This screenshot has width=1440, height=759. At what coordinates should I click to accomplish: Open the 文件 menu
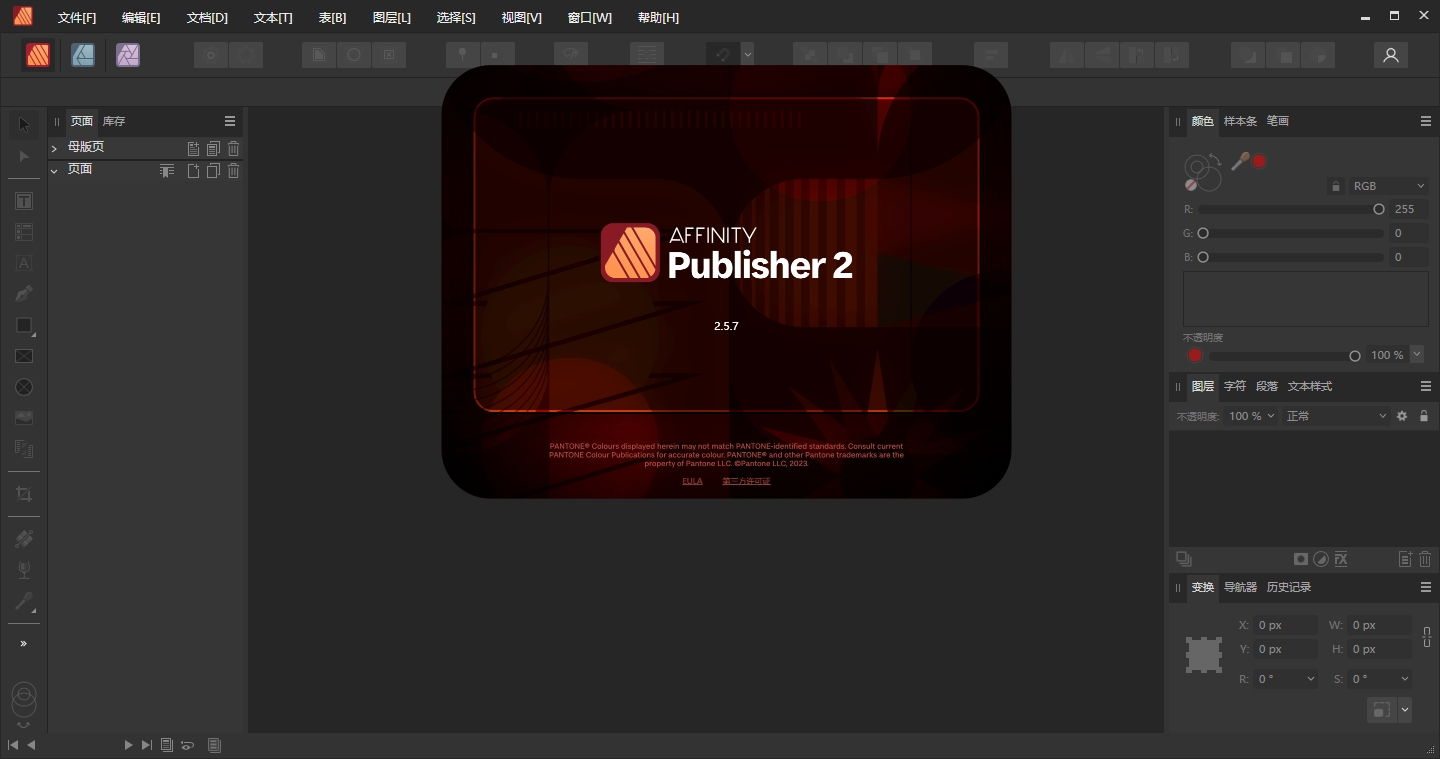pyautogui.click(x=77, y=18)
